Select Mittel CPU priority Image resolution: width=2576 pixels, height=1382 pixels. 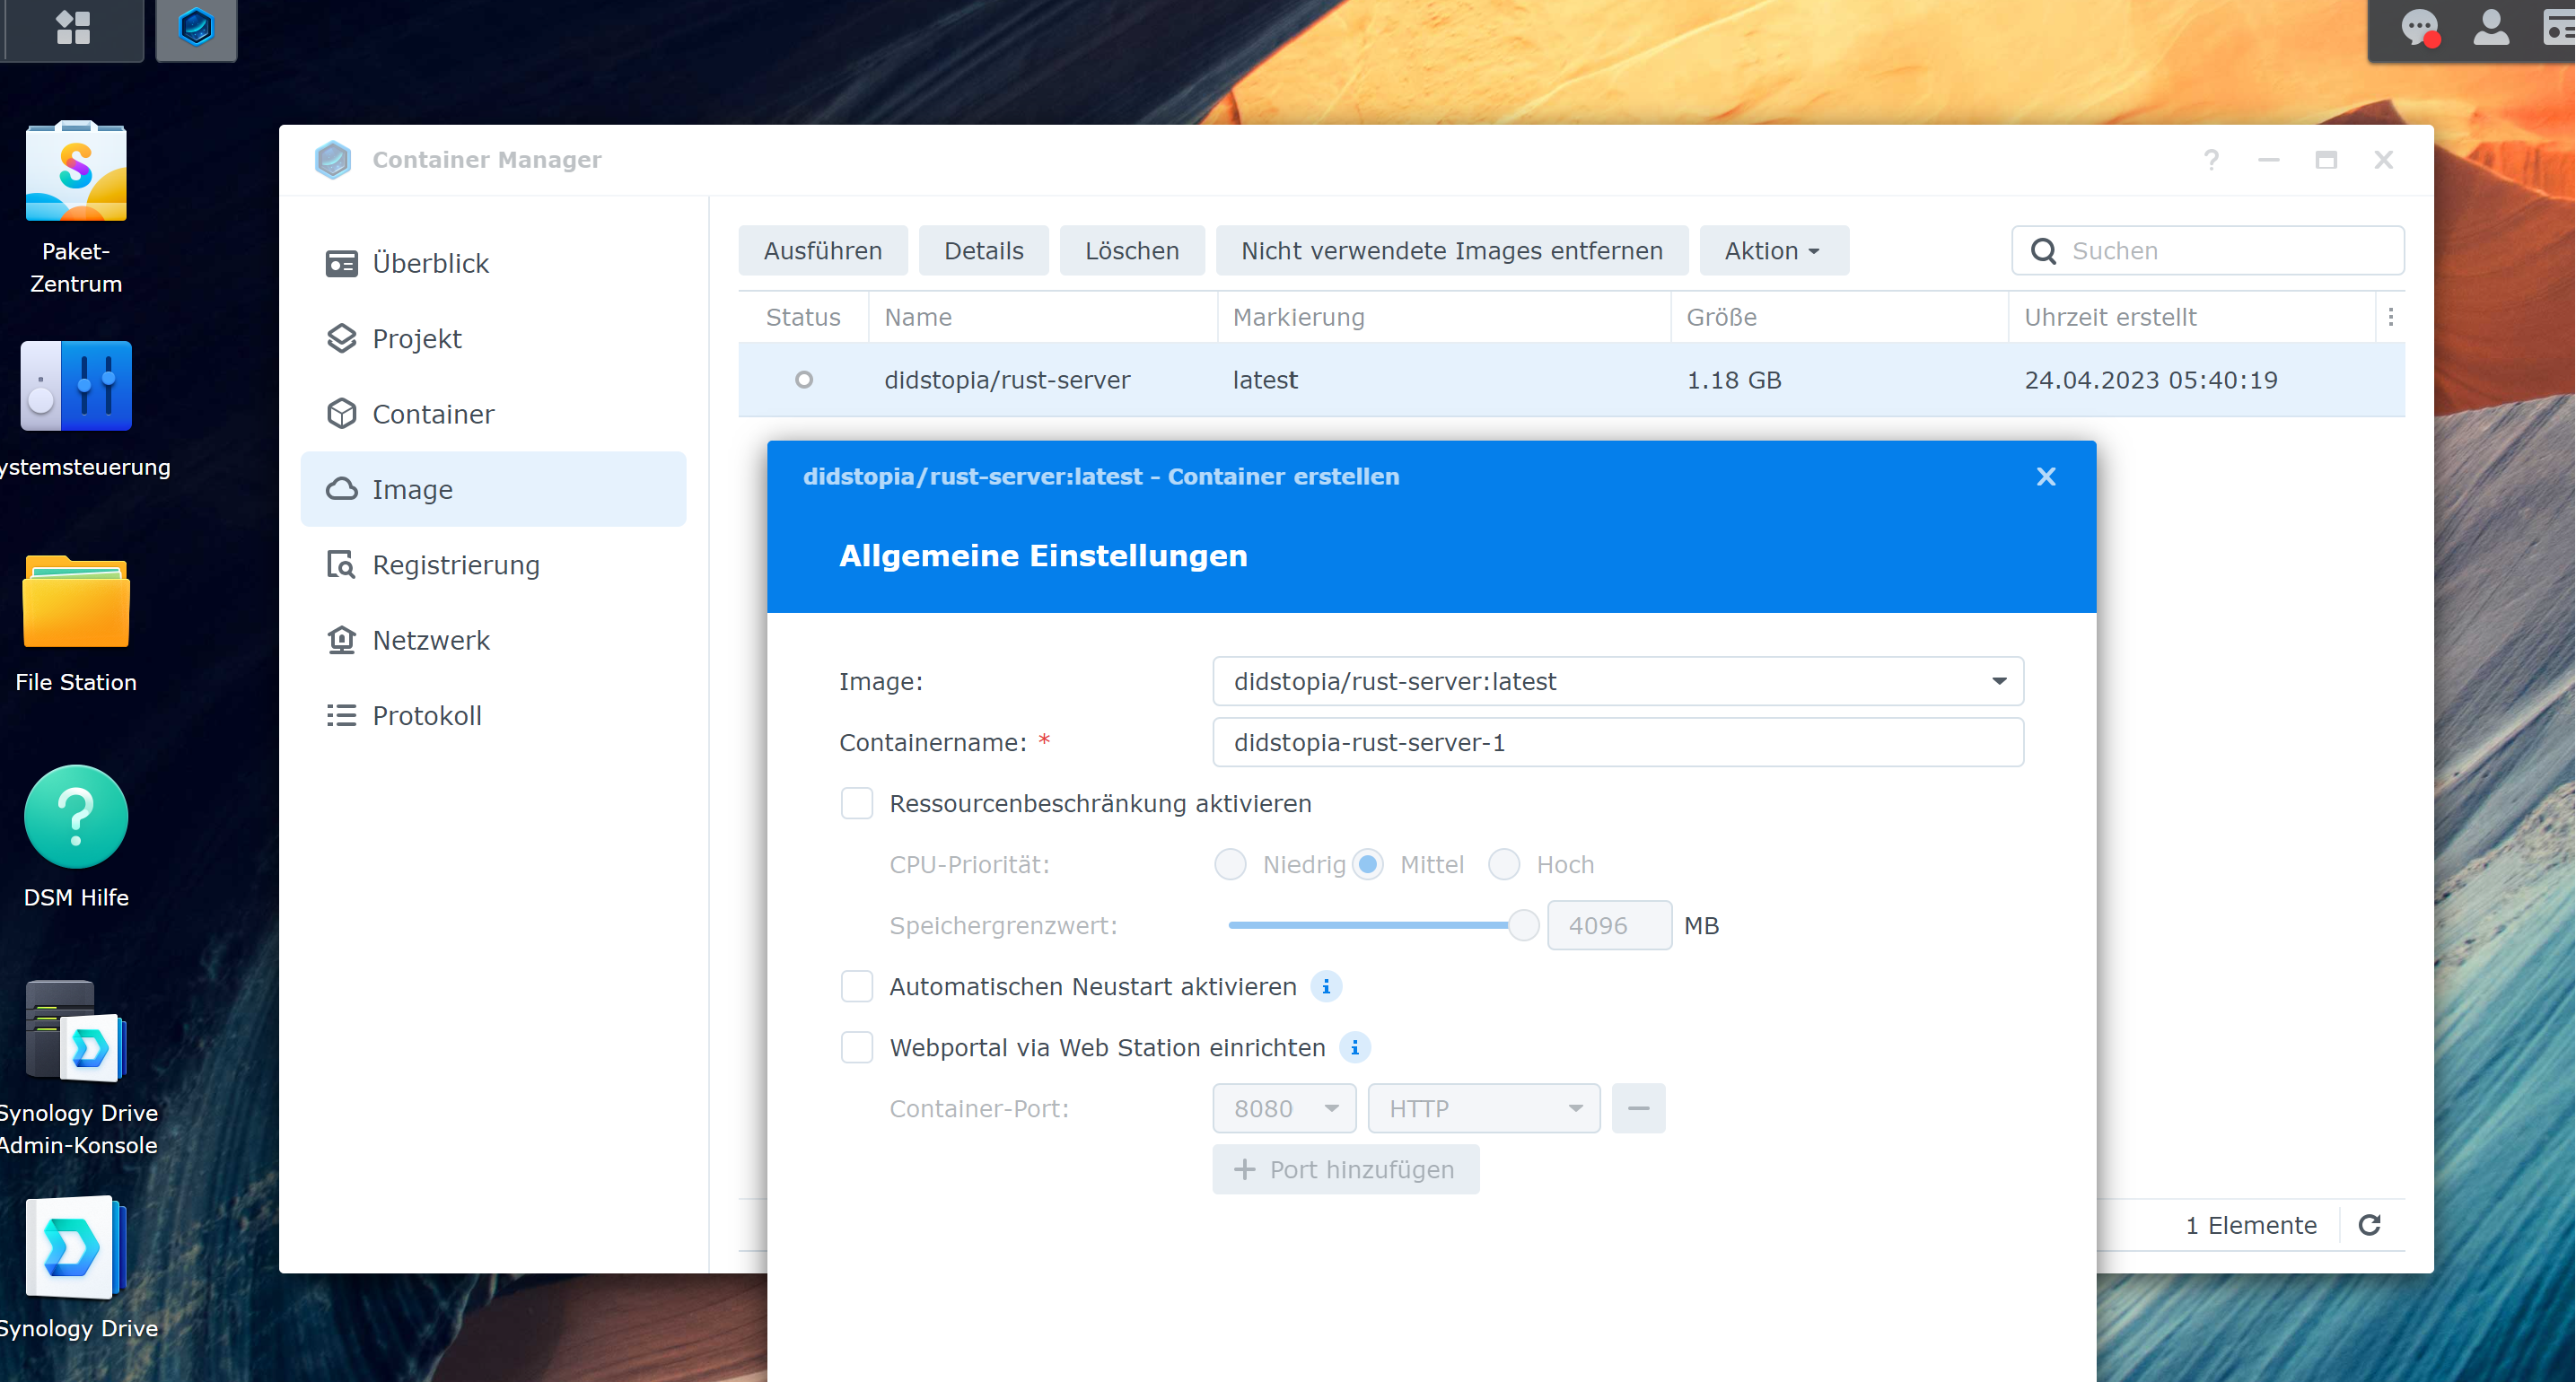pyautogui.click(x=1368, y=865)
